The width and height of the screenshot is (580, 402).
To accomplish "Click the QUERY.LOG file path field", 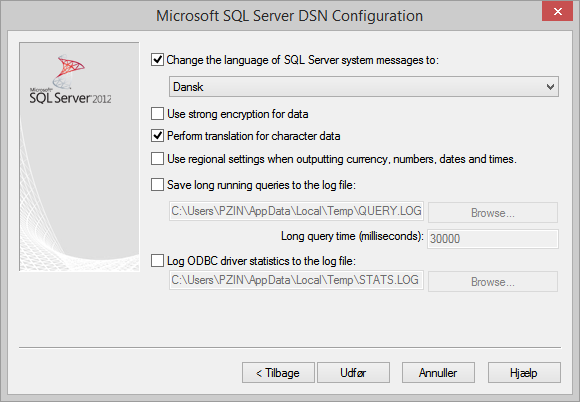I will coord(296,211).
